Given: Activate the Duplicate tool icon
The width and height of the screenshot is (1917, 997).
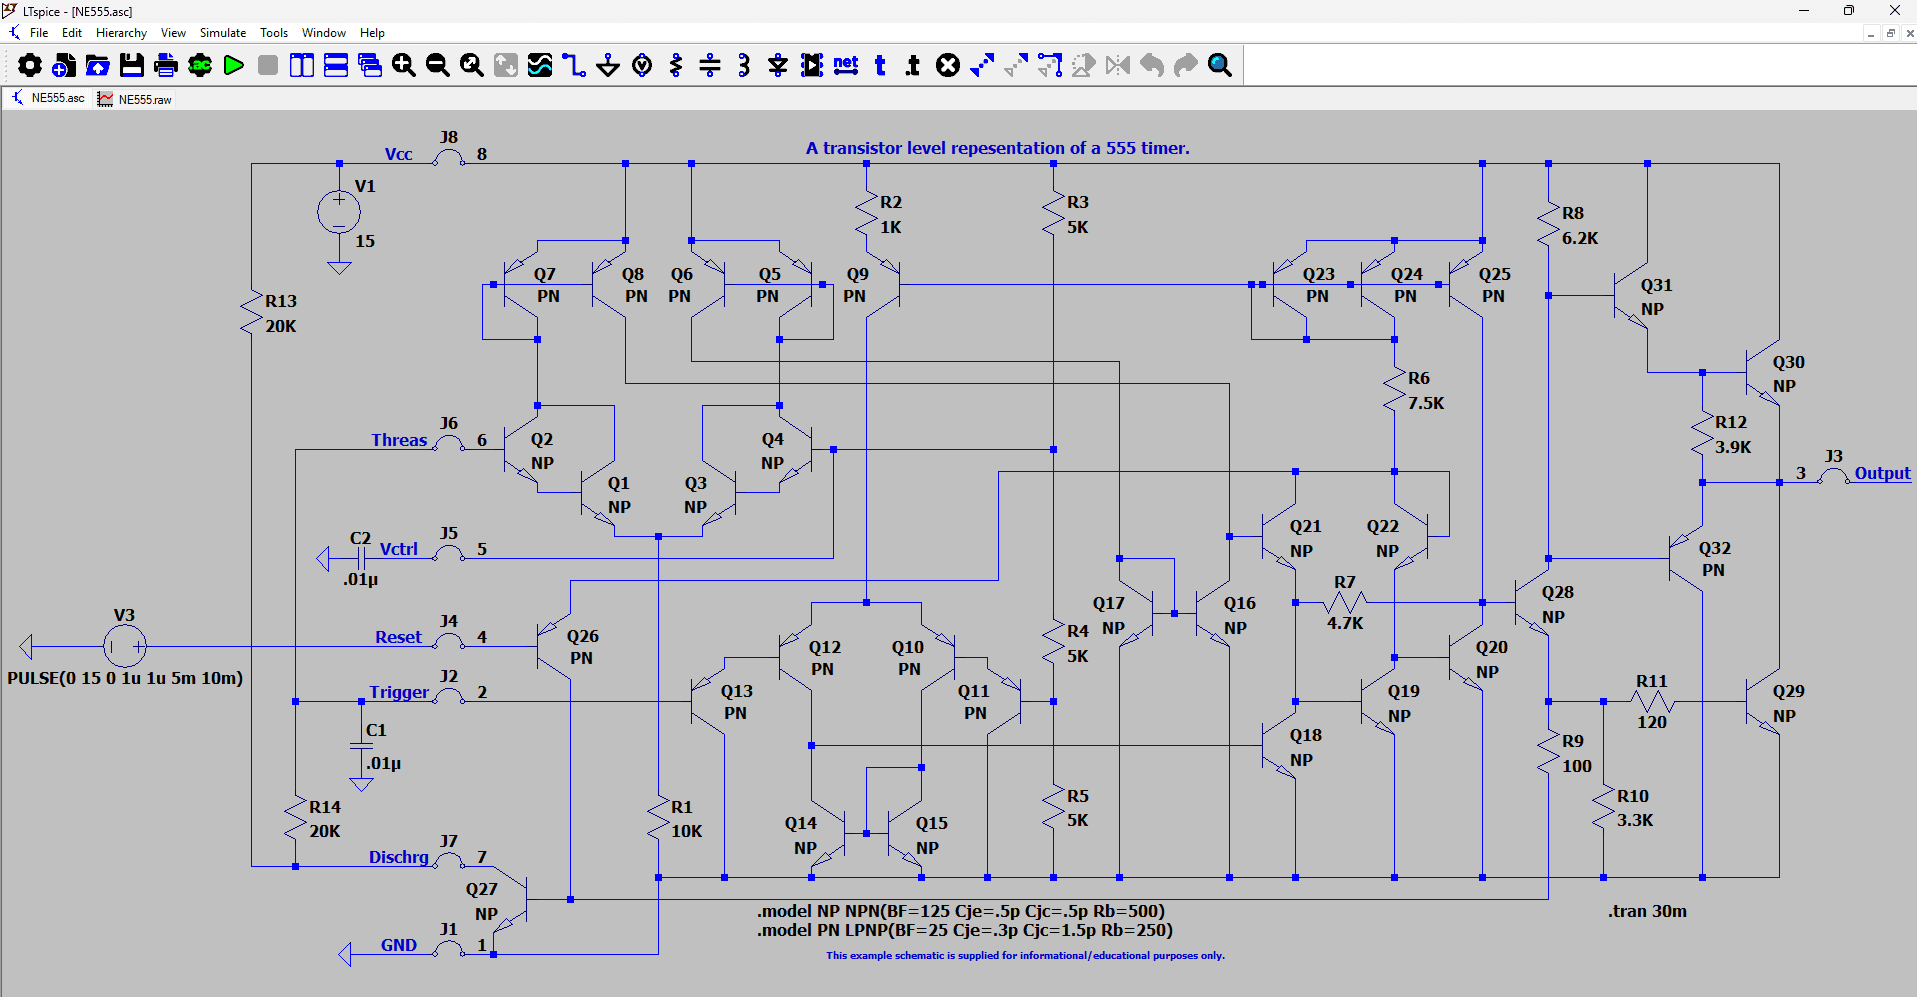Looking at the screenshot, I should (x=982, y=66).
